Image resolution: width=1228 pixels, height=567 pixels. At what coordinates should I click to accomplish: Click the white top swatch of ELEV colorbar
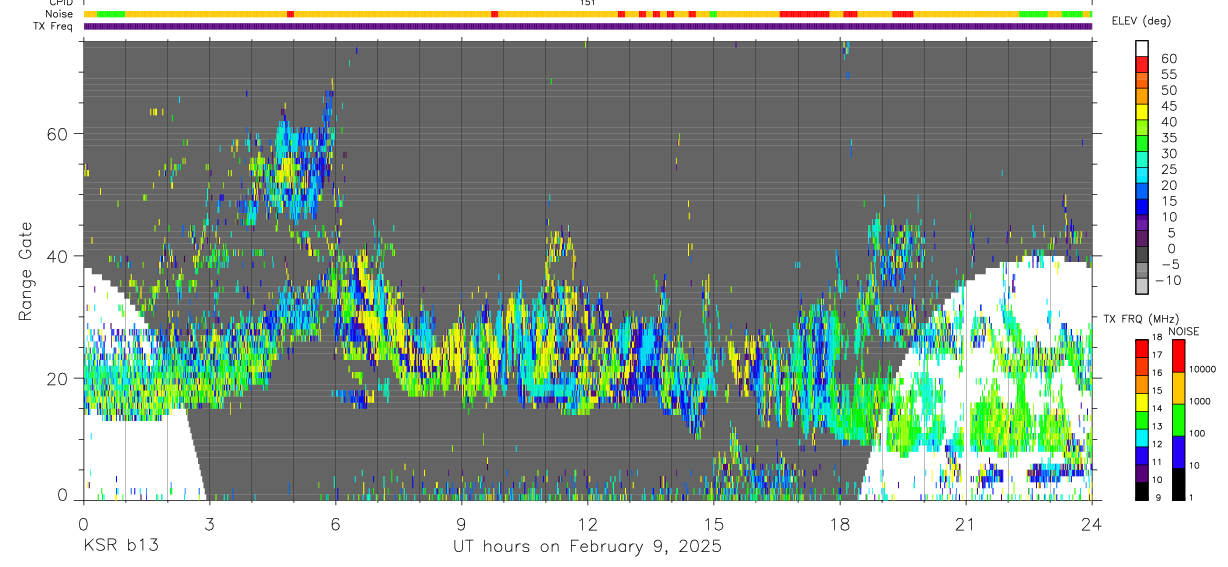(1142, 48)
